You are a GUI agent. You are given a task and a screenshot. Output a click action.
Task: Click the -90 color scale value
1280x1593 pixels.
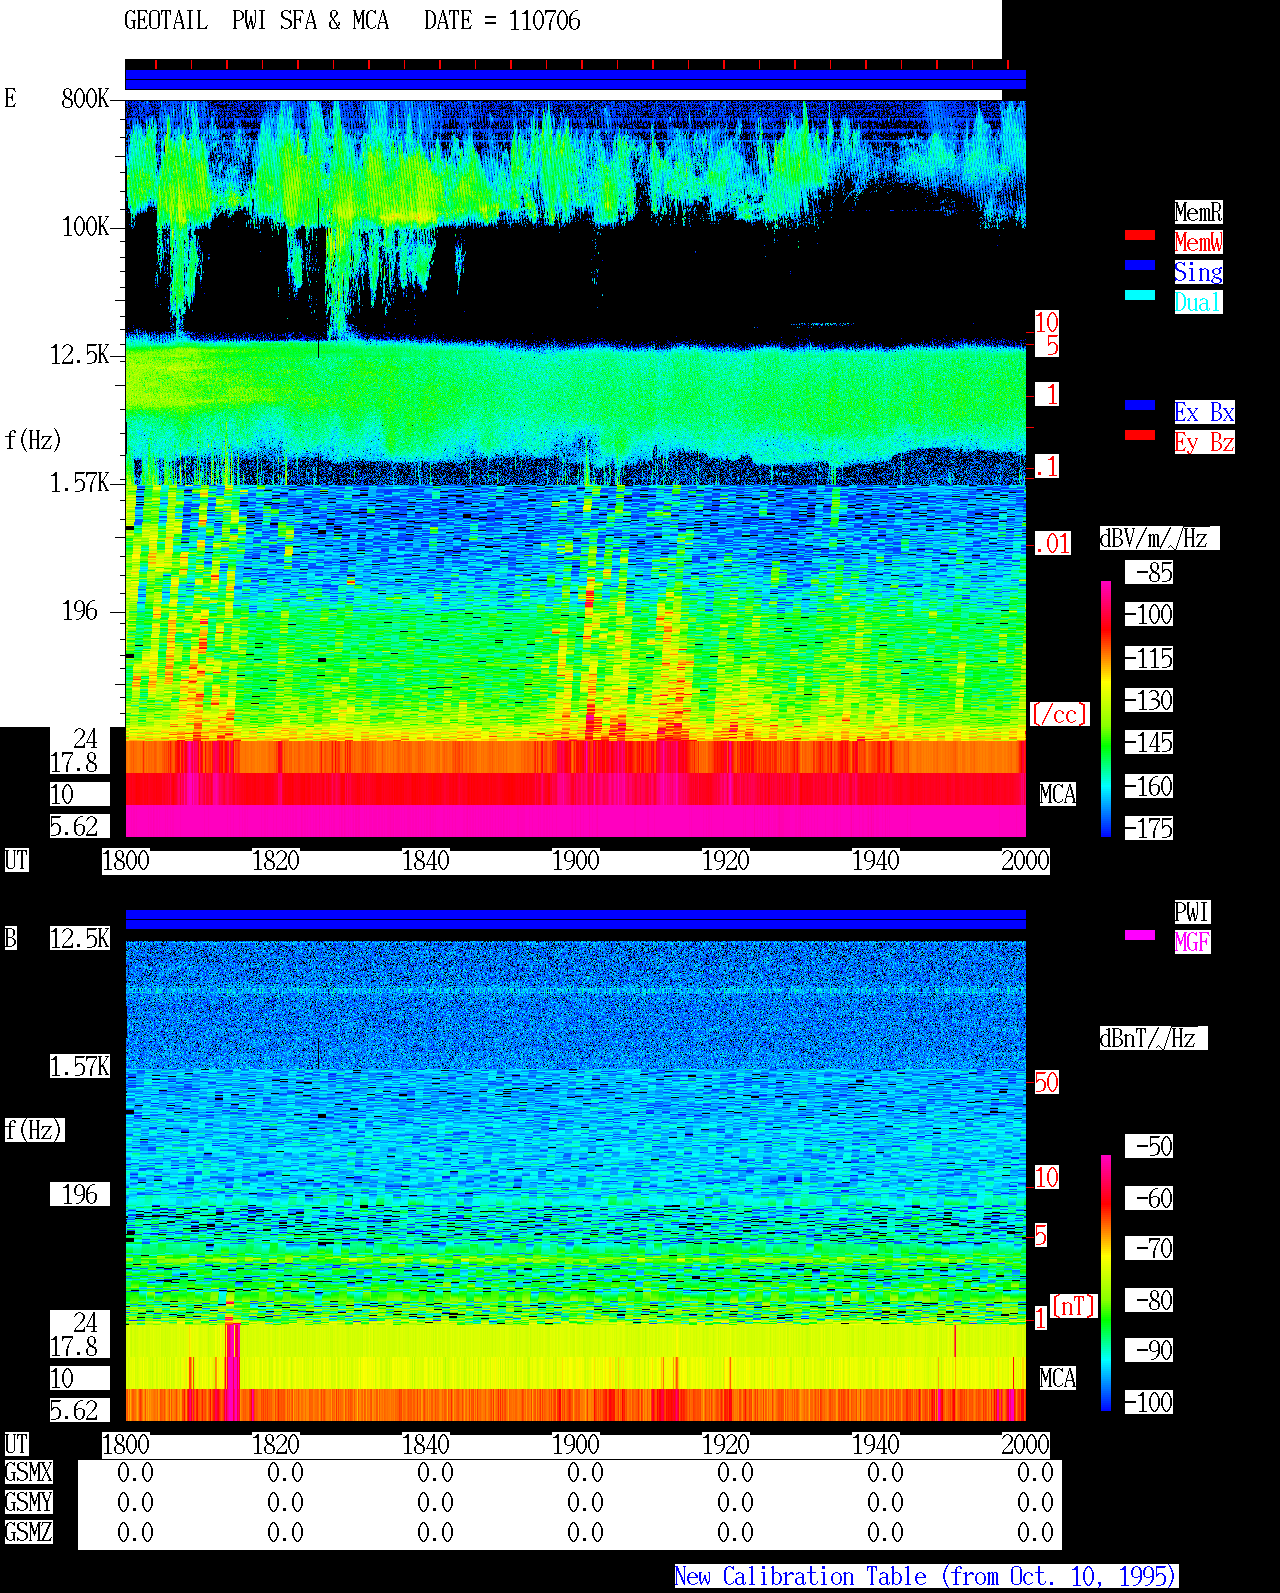[1150, 1350]
